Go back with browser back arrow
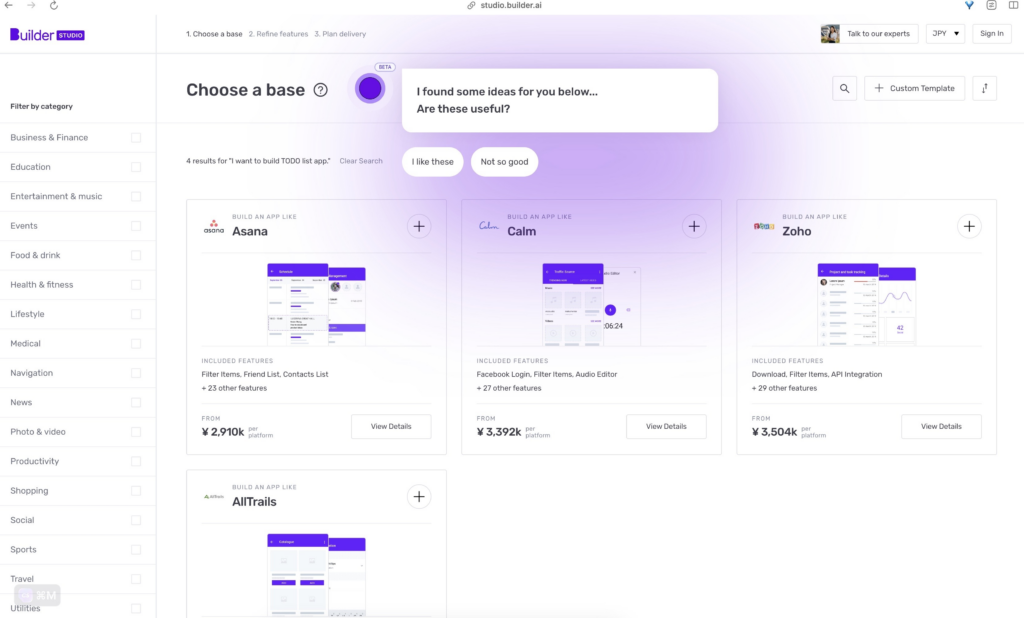Viewport: 1024px width, 618px height. [x=9, y=5]
